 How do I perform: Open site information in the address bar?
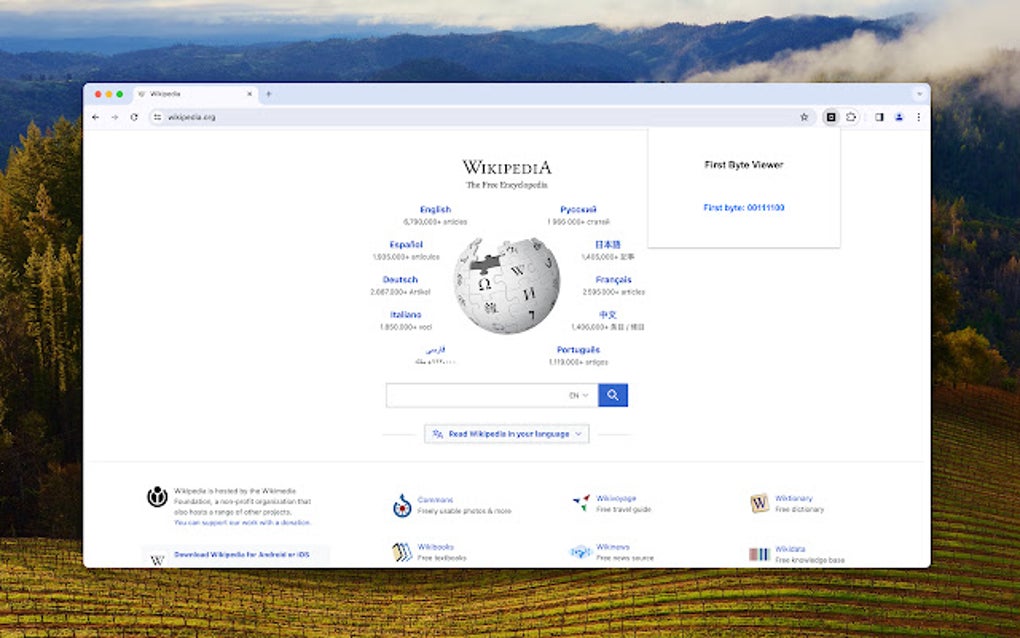pyautogui.click(x=157, y=116)
